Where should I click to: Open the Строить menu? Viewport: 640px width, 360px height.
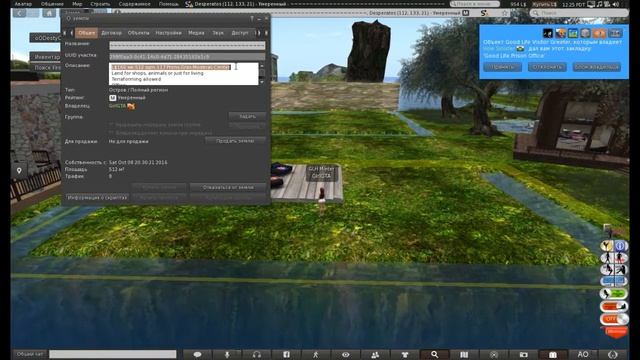click(100, 4)
